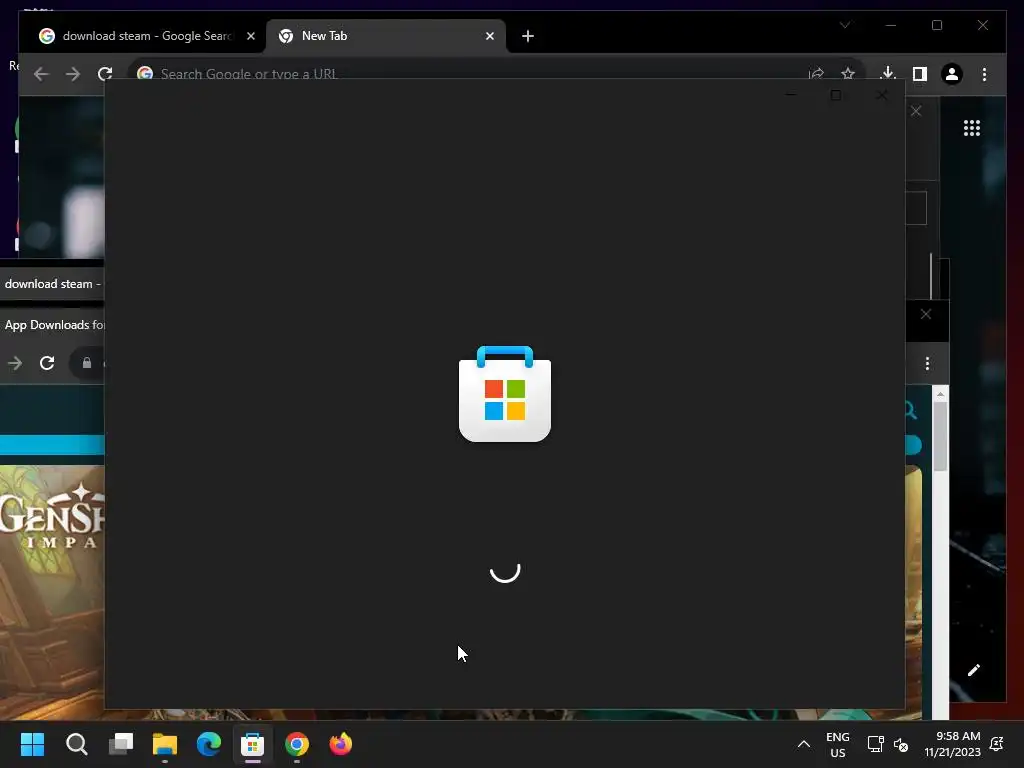1024x768 pixels.
Task: Bookmark this tab with star icon
Action: (848, 74)
